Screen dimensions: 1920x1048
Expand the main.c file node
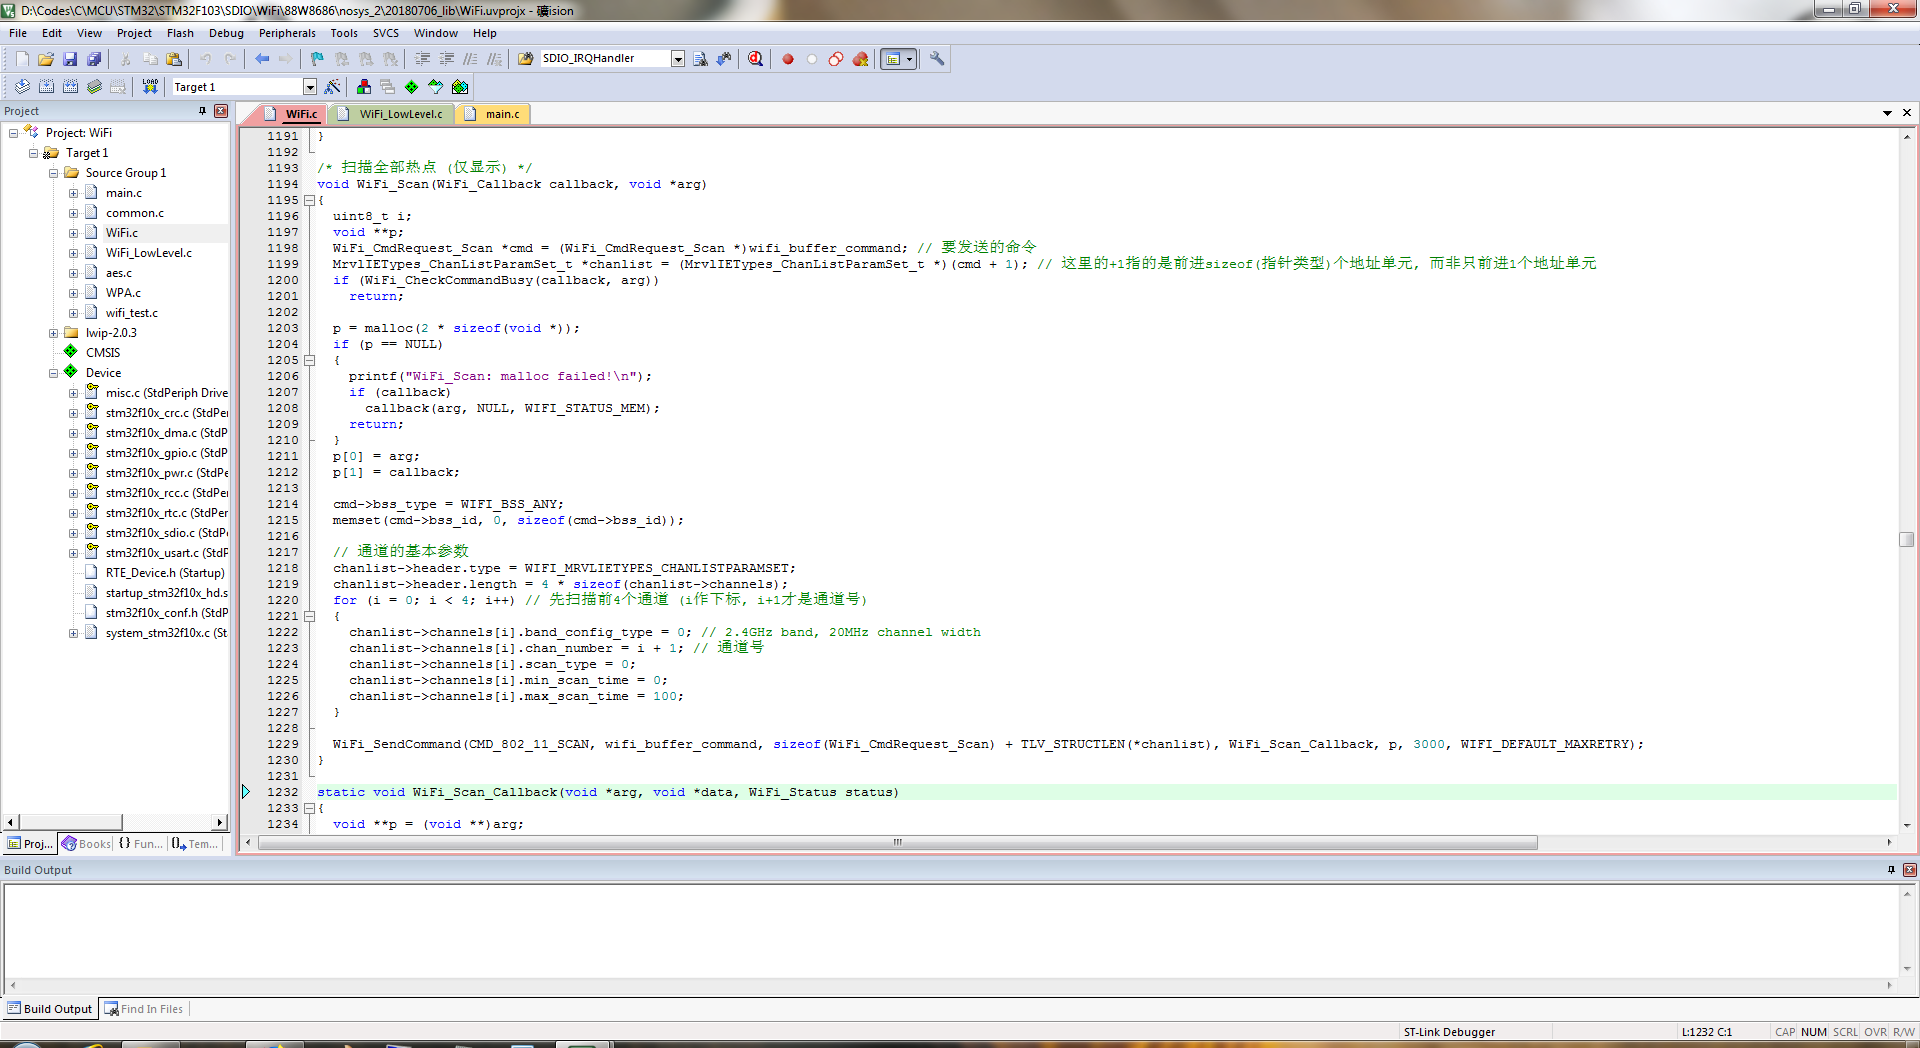73,193
